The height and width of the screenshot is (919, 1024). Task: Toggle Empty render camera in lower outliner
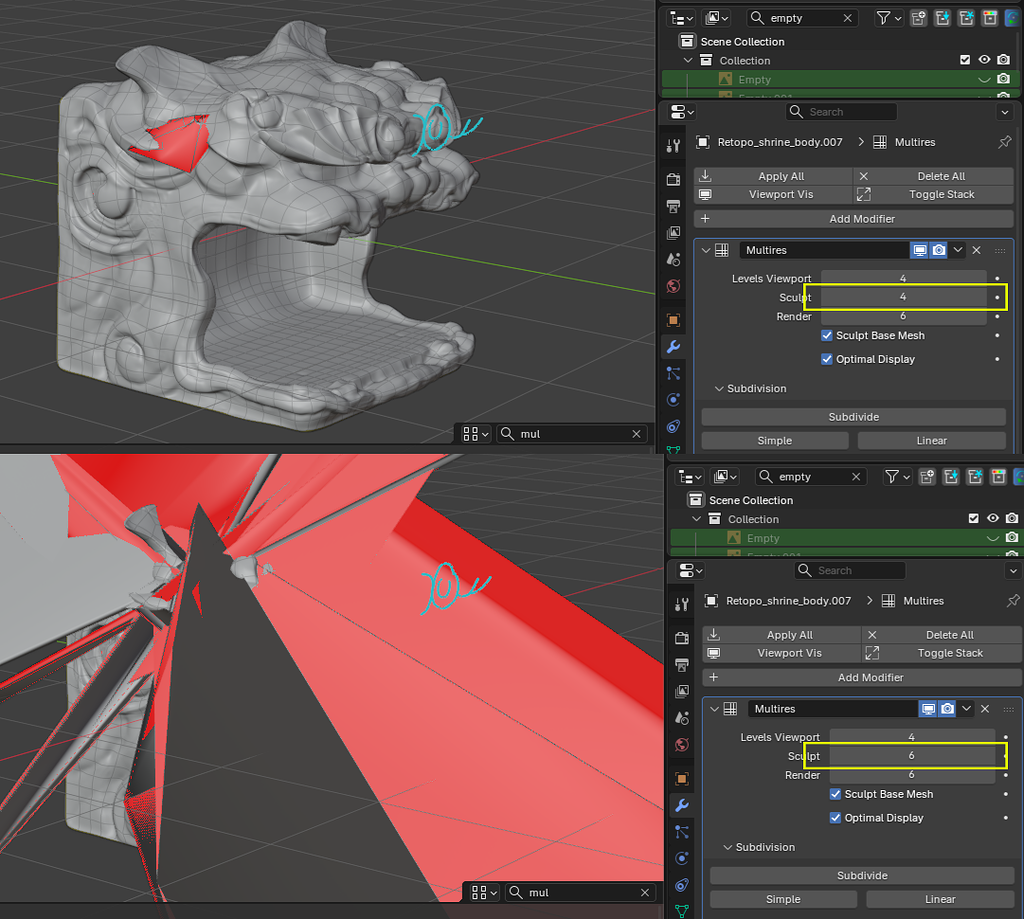click(1012, 538)
